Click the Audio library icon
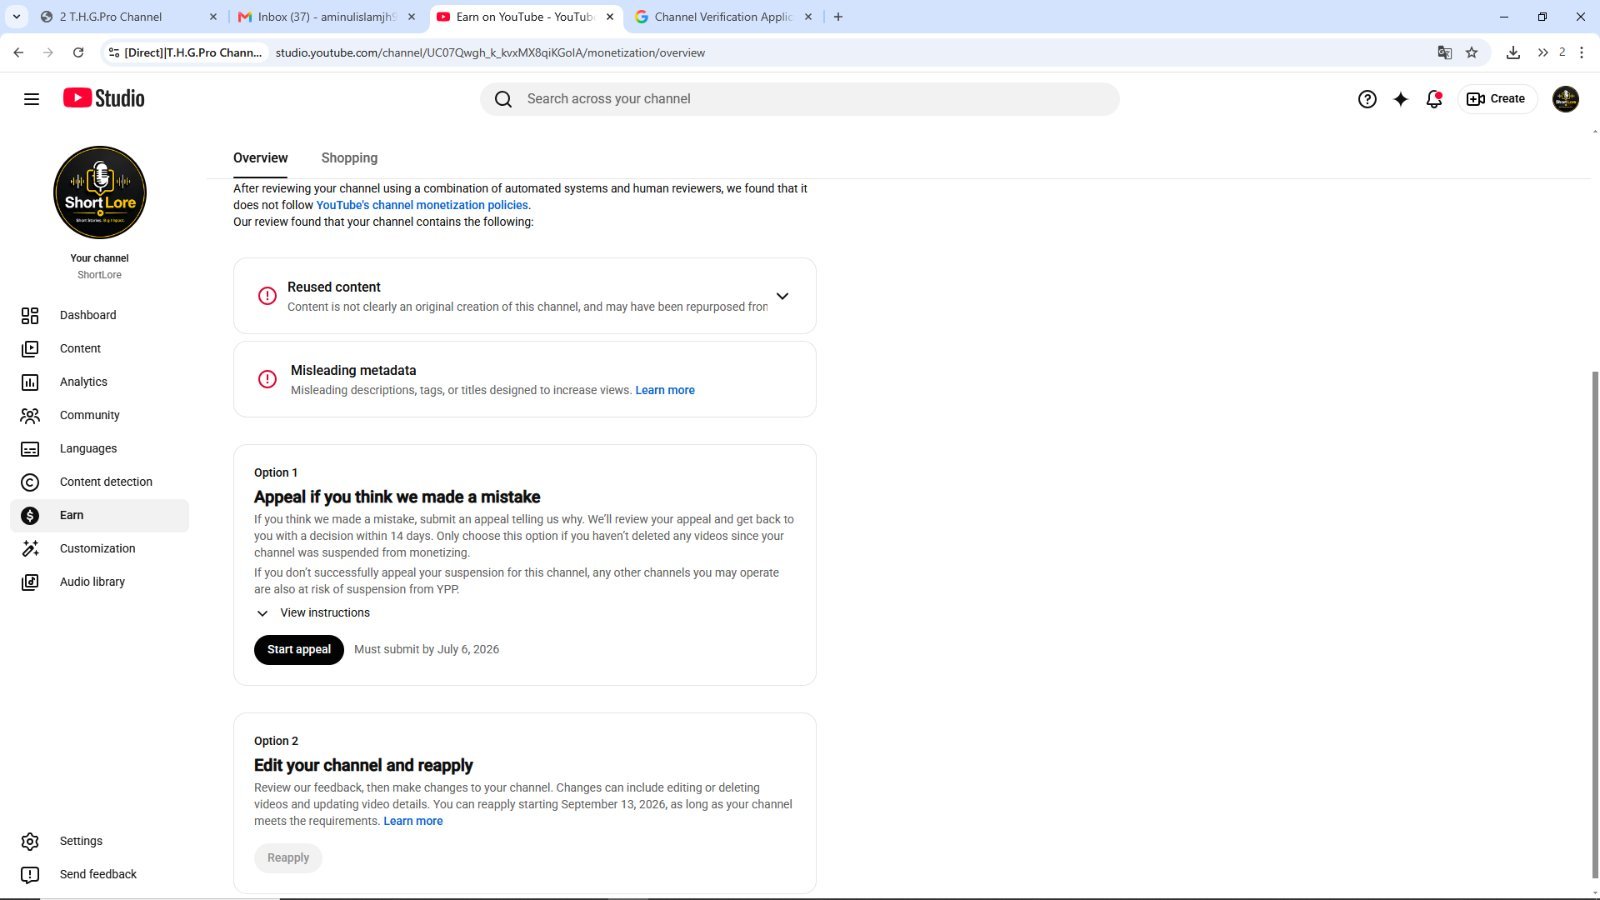 [30, 582]
